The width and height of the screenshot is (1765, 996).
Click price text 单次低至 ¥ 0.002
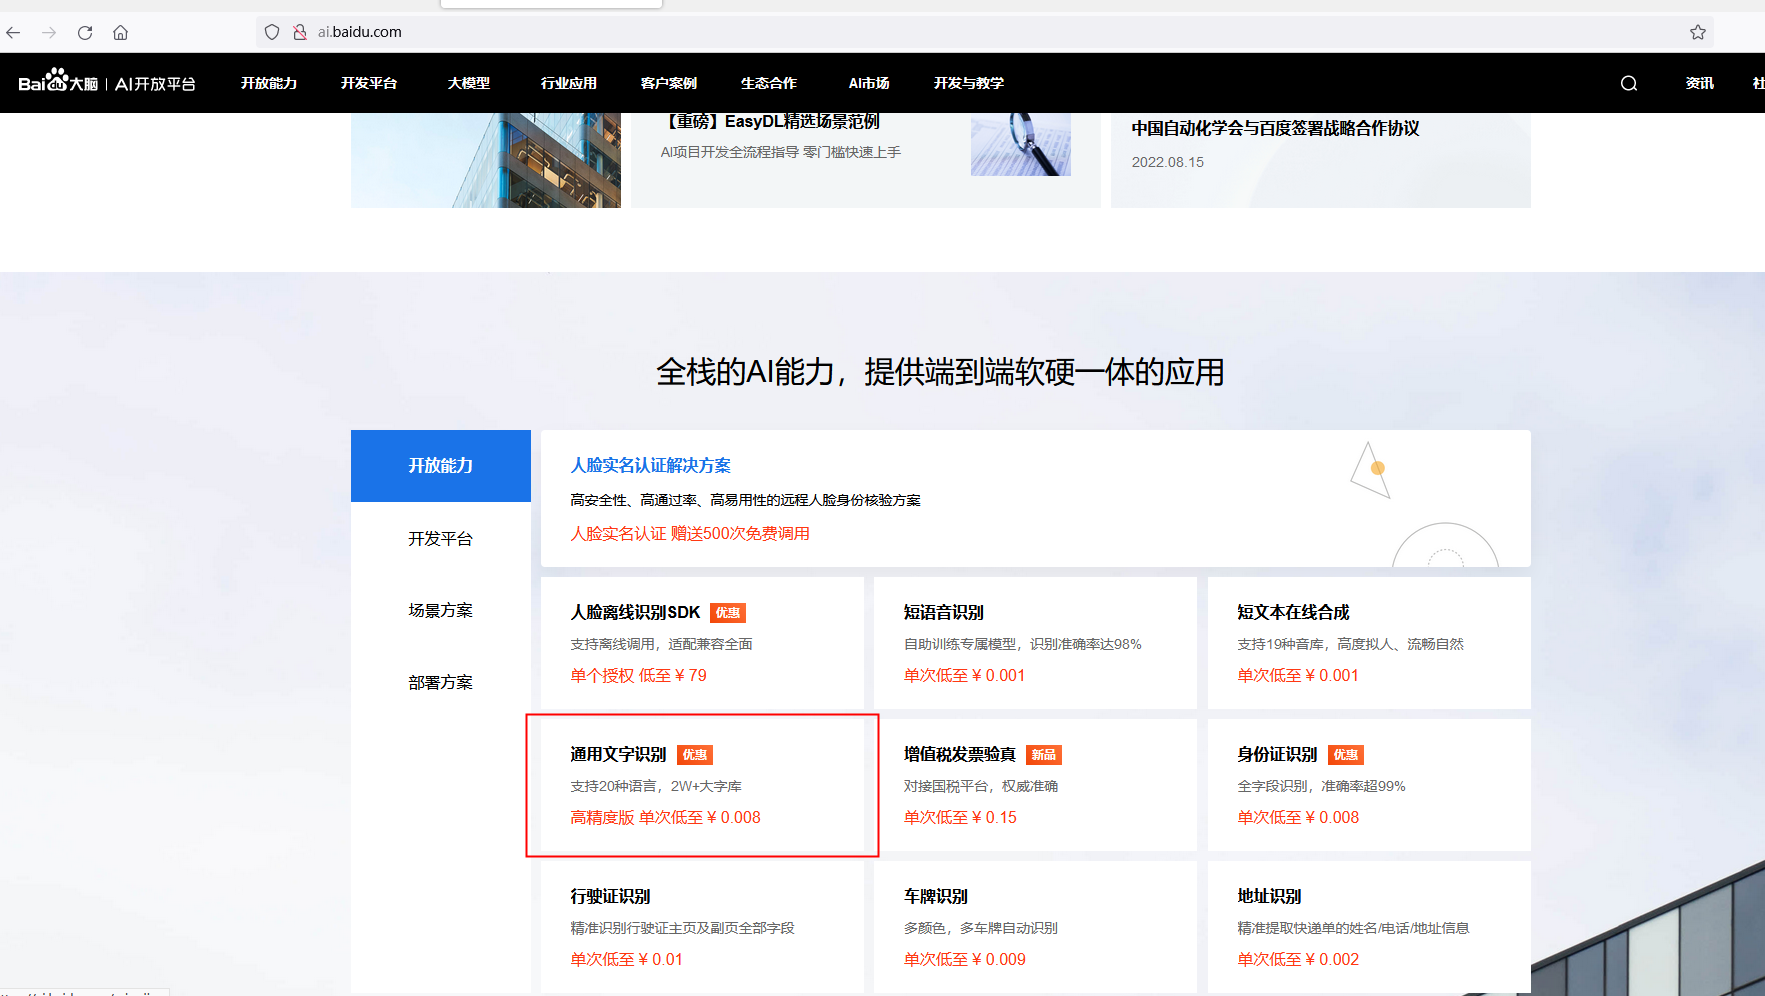point(1298,960)
